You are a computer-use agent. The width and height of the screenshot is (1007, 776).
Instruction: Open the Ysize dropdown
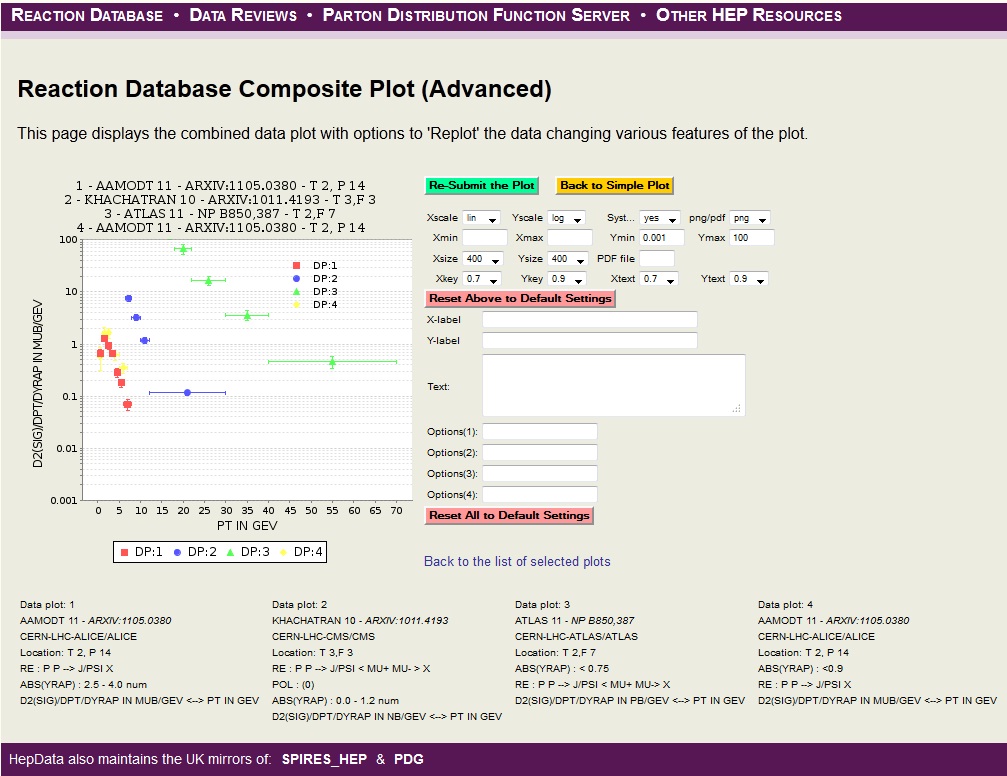tap(568, 259)
